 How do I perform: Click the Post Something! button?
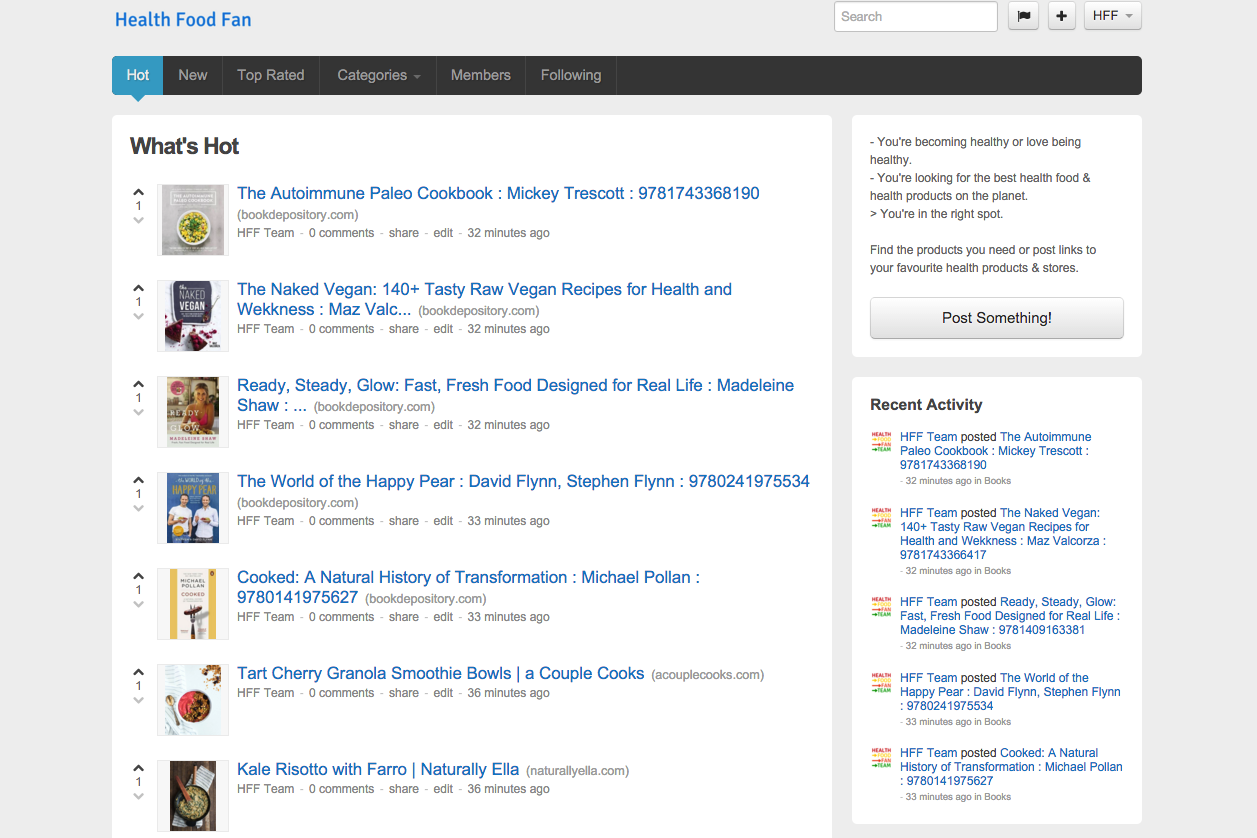(x=997, y=318)
